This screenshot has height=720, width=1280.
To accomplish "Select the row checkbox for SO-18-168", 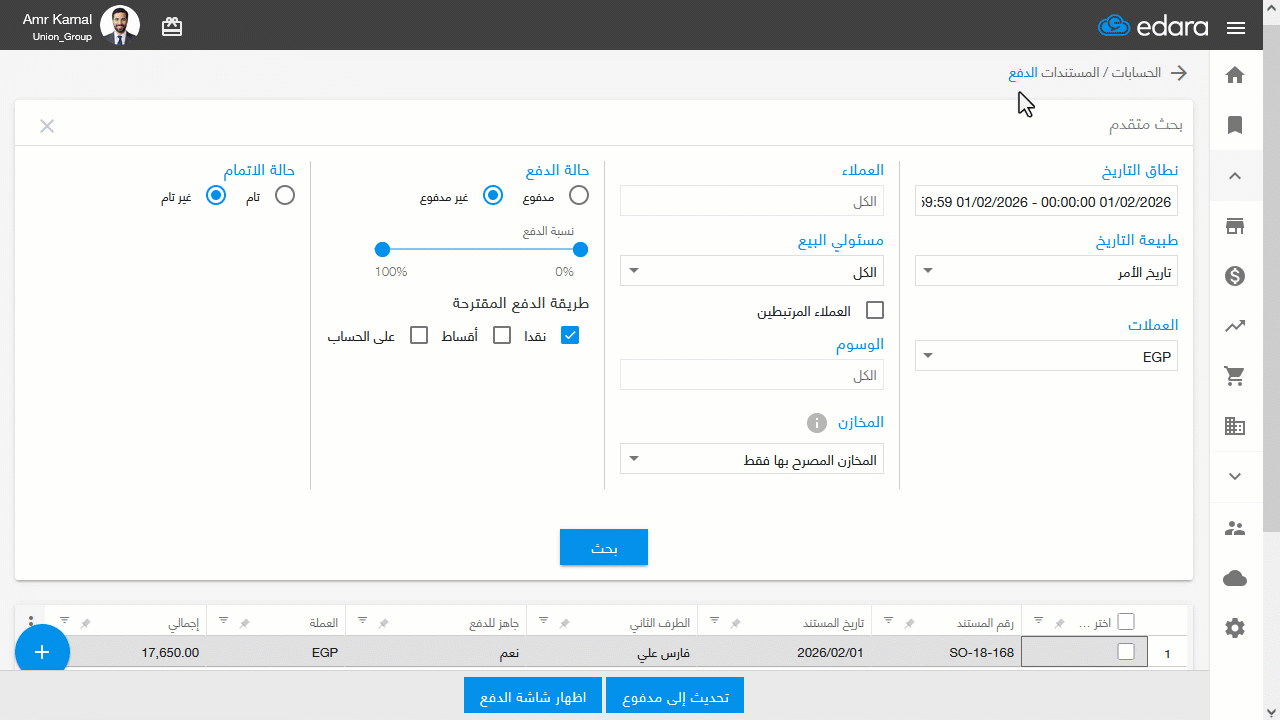I will coord(1126,652).
